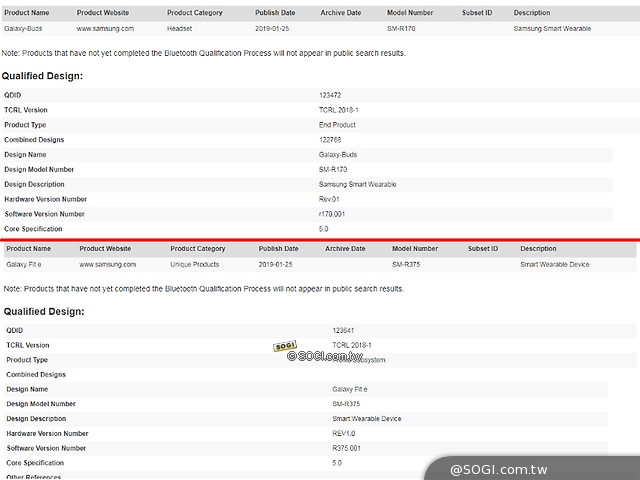Select the SM-R375 cell in the second table row
This screenshot has width=640, height=480.
406,264
